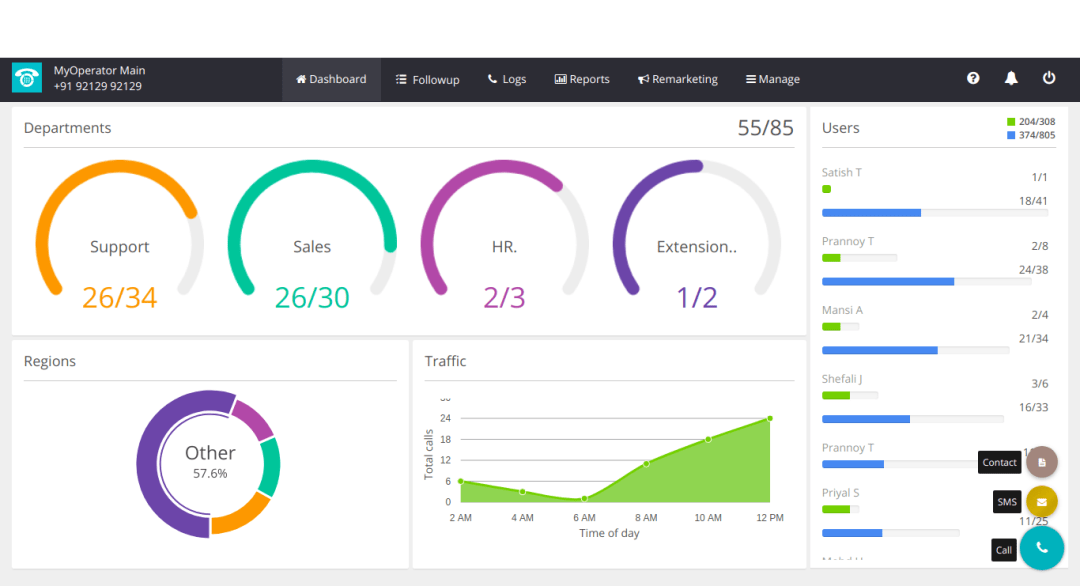
Task: Click the blue 374/805 legend square
Action: [1011, 136]
